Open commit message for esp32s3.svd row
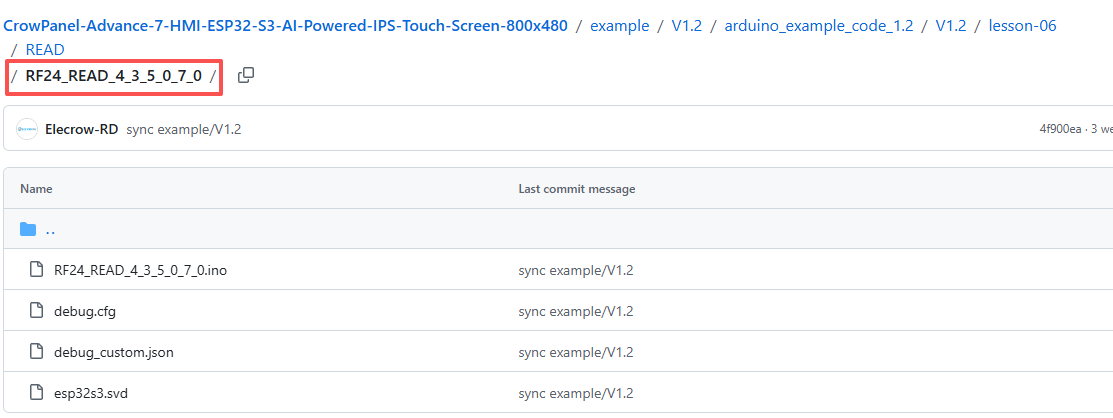Image resolution: width=1113 pixels, height=418 pixels. (x=576, y=392)
